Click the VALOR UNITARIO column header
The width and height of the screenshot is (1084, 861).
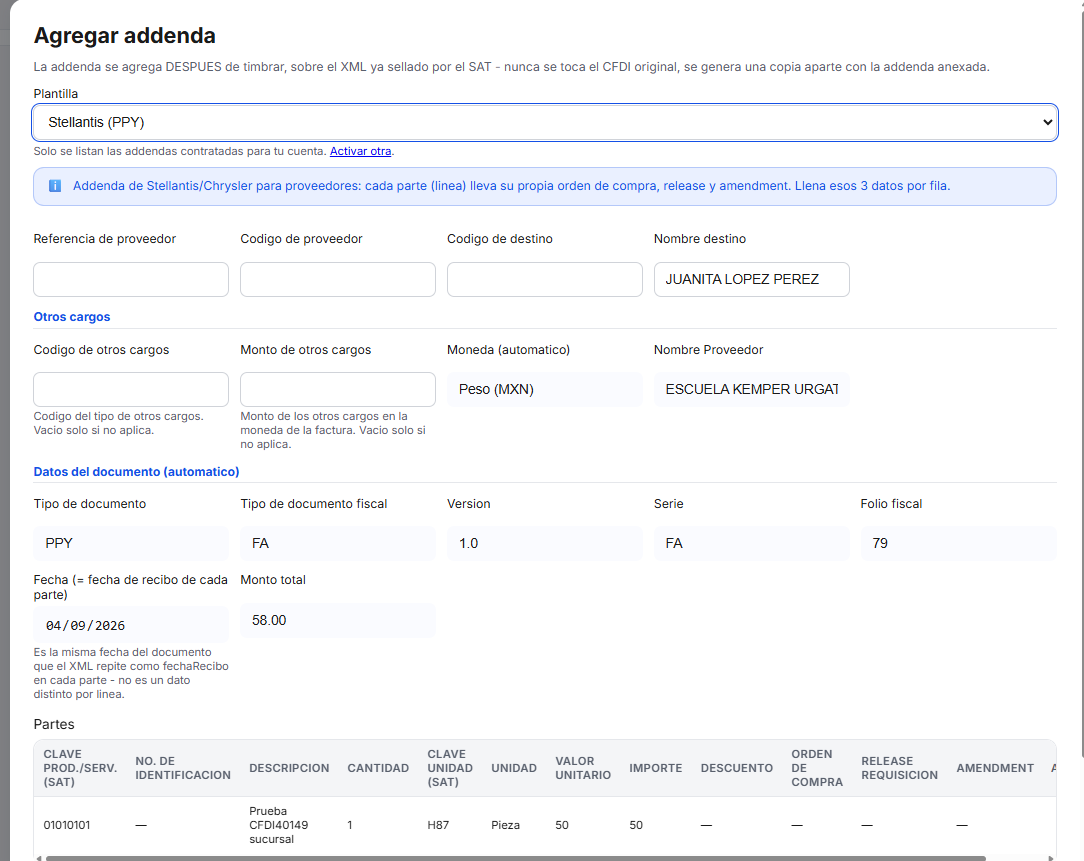[x=583, y=768]
